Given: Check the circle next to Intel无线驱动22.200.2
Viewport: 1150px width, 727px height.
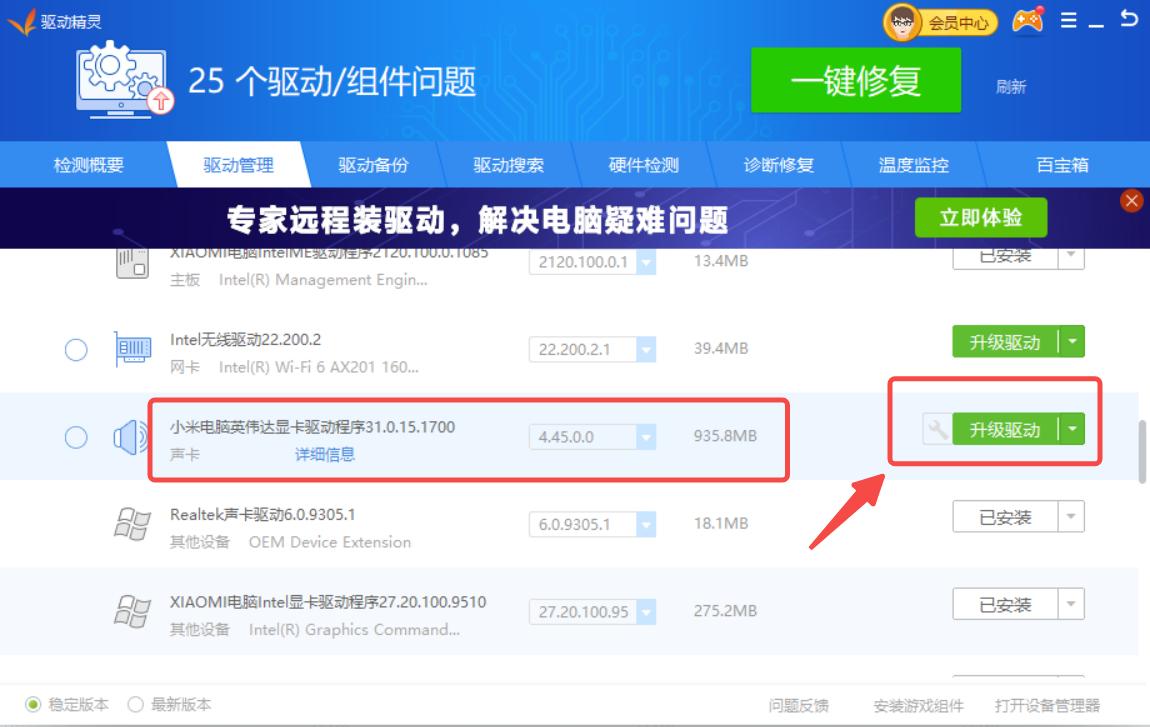Looking at the screenshot, I should (x=75, y=349).
